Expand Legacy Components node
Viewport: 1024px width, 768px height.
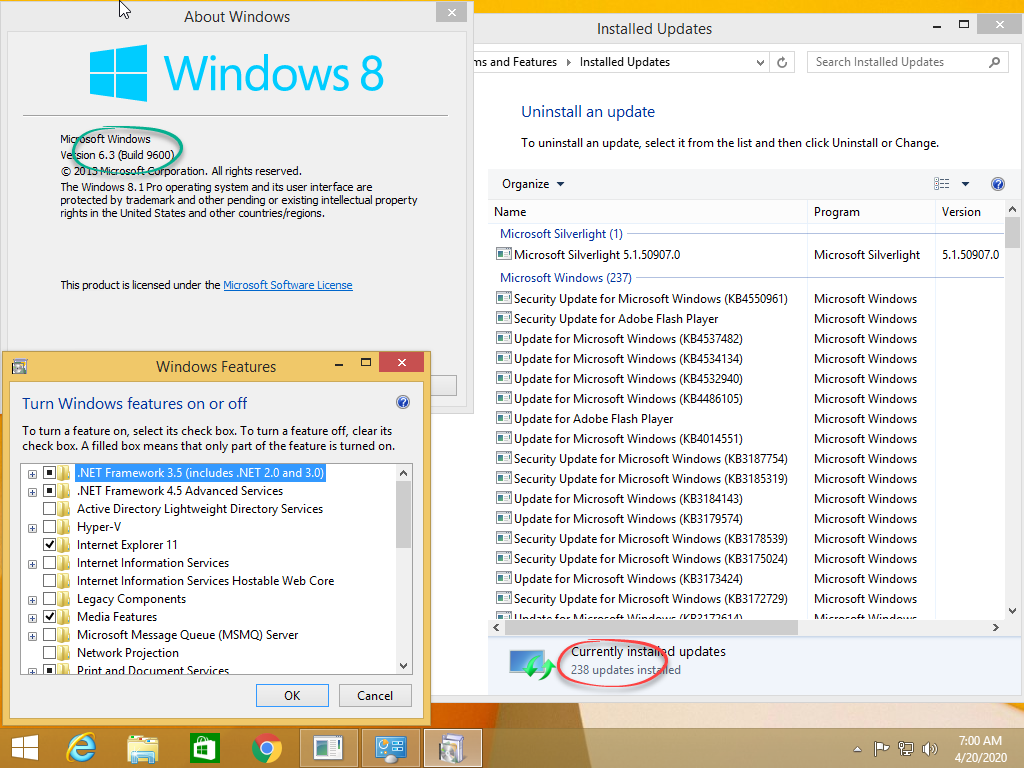[32, 600]
